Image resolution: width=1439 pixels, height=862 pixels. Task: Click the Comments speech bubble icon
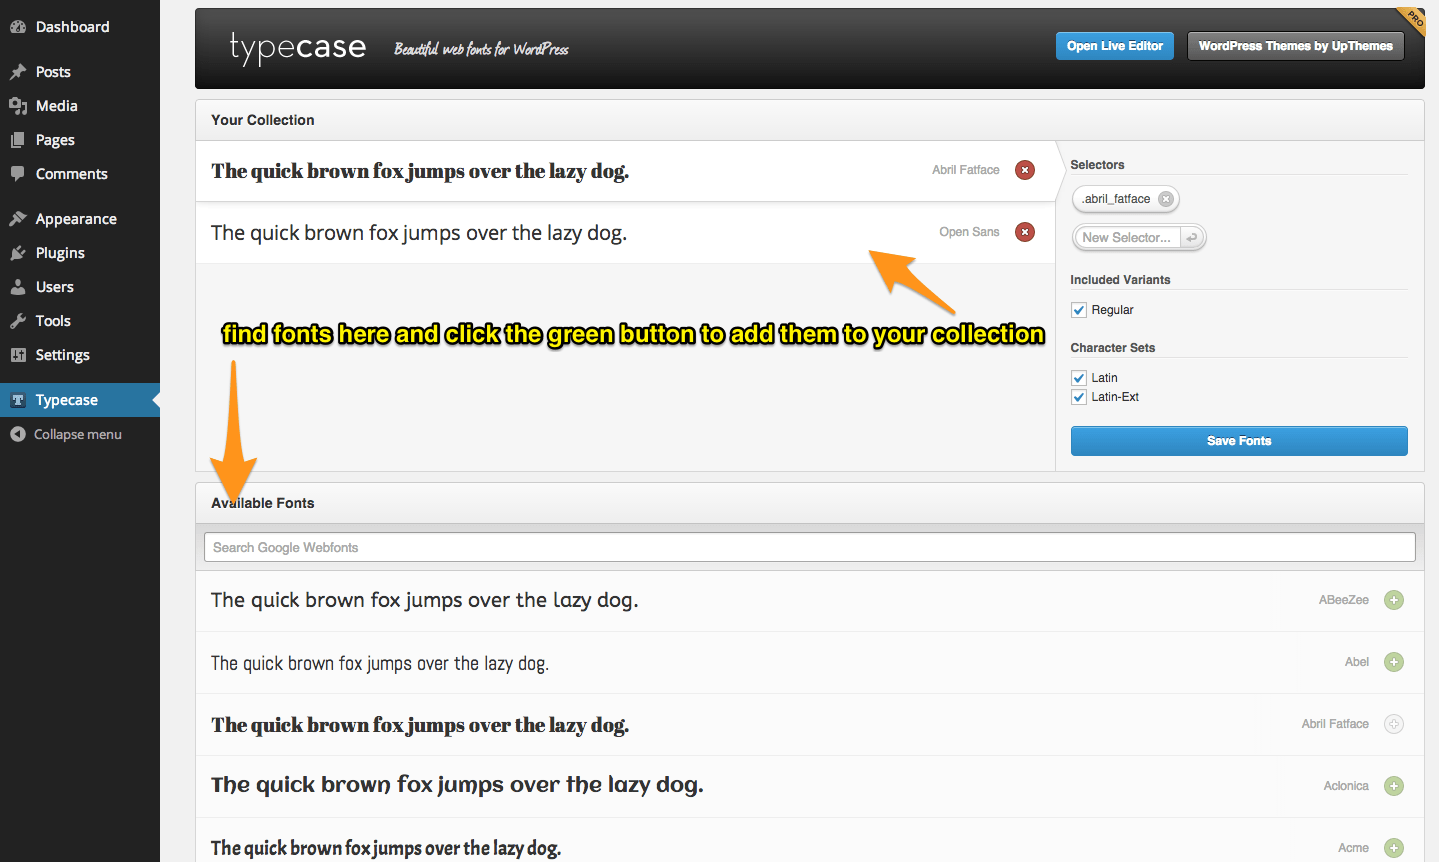point(17,173)
